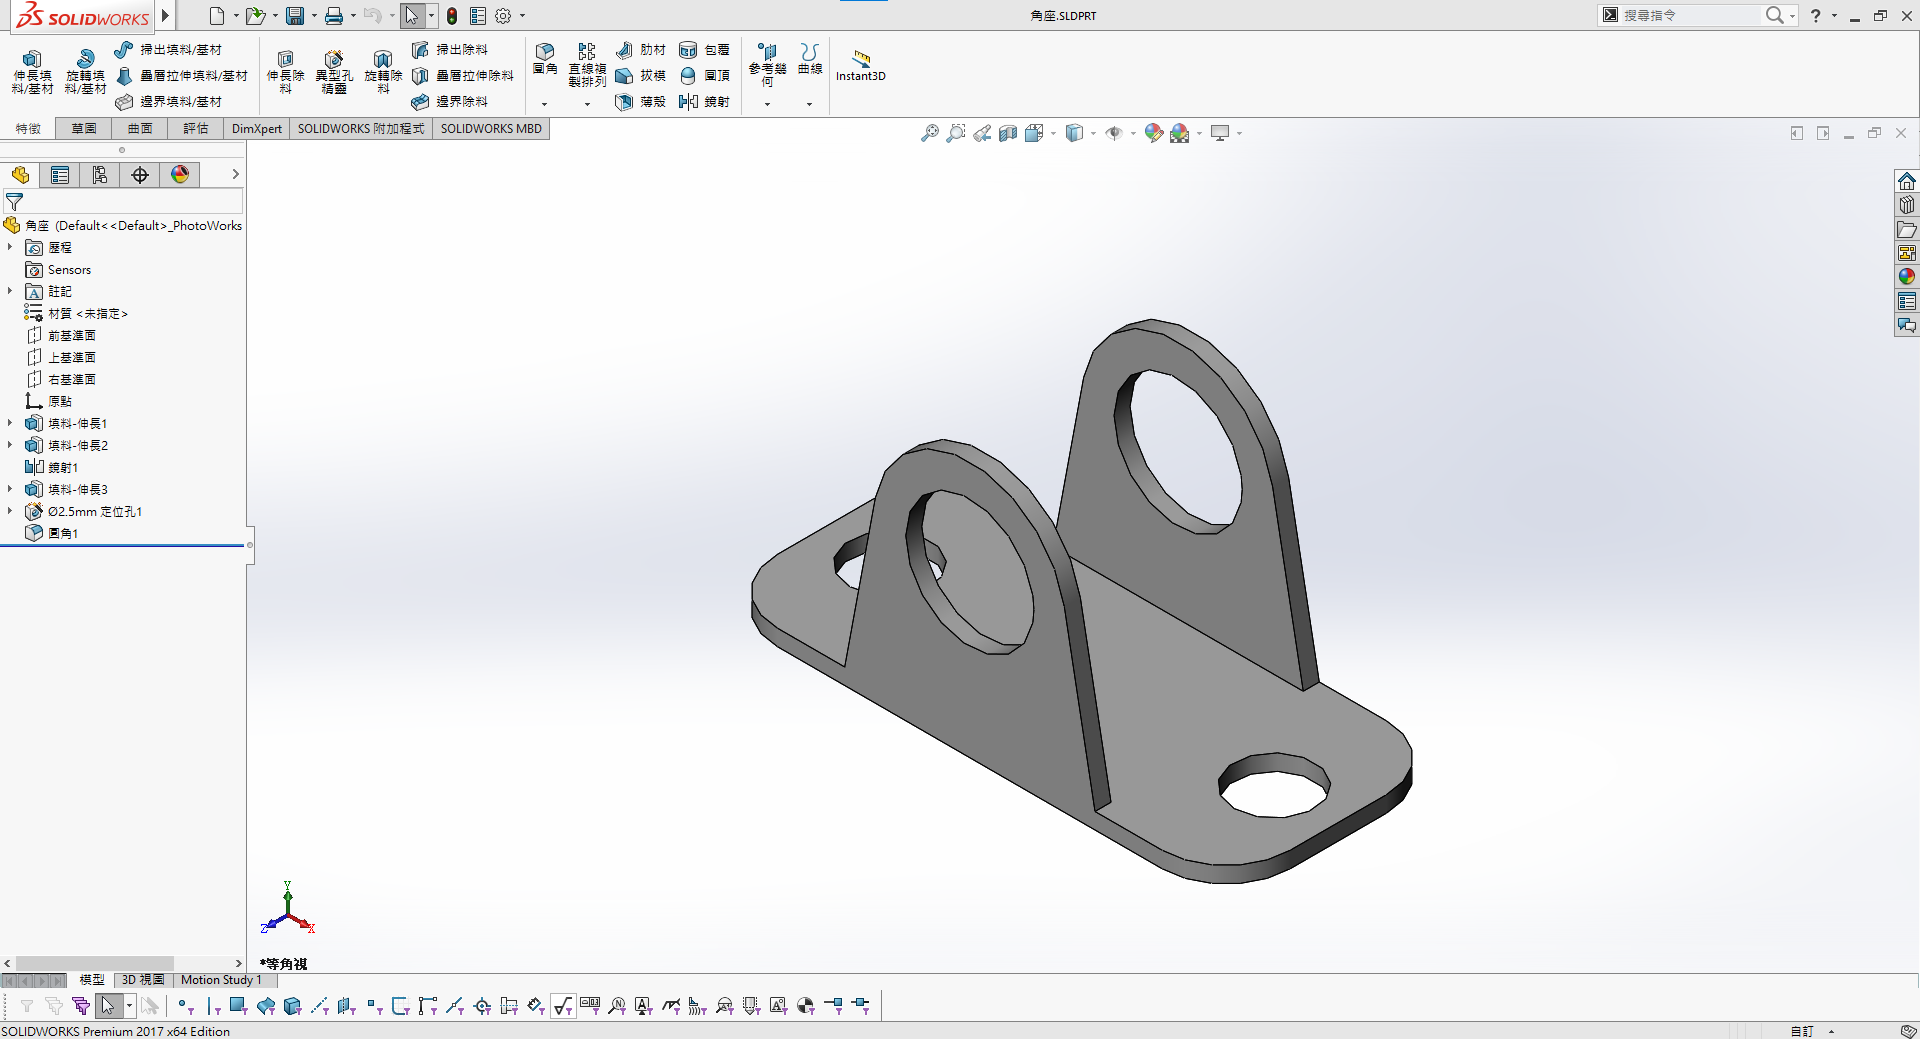
Task: Open the DisplayManager color ball tab
Action: point(180,175)
